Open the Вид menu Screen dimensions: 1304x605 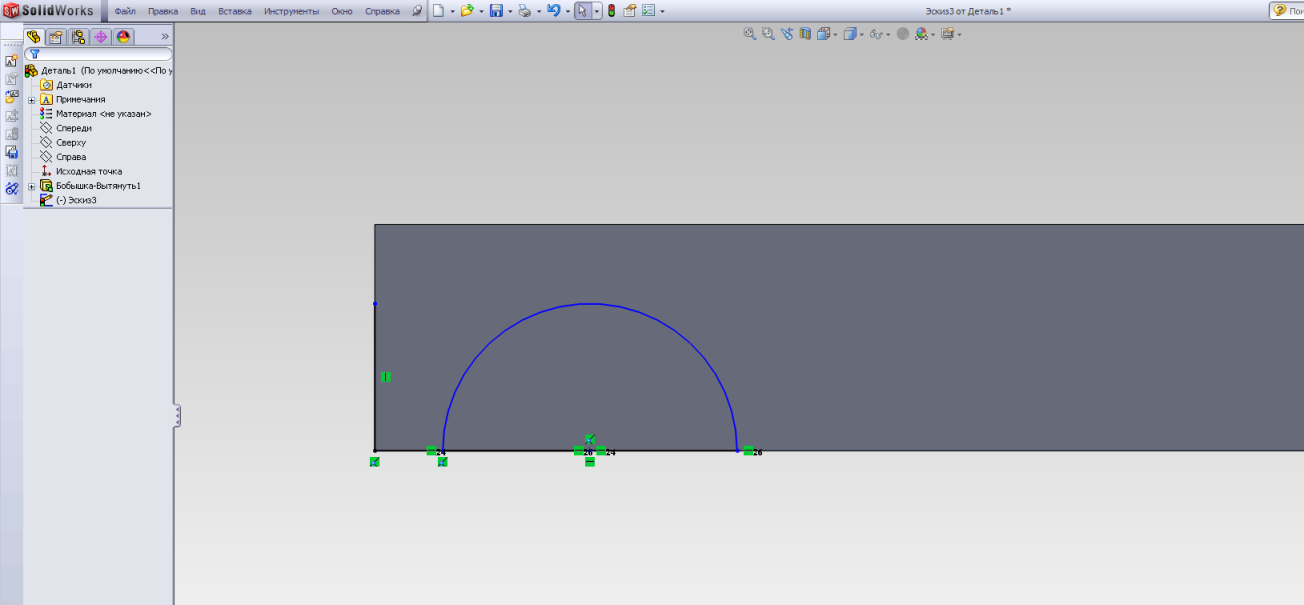pos(198,11)
